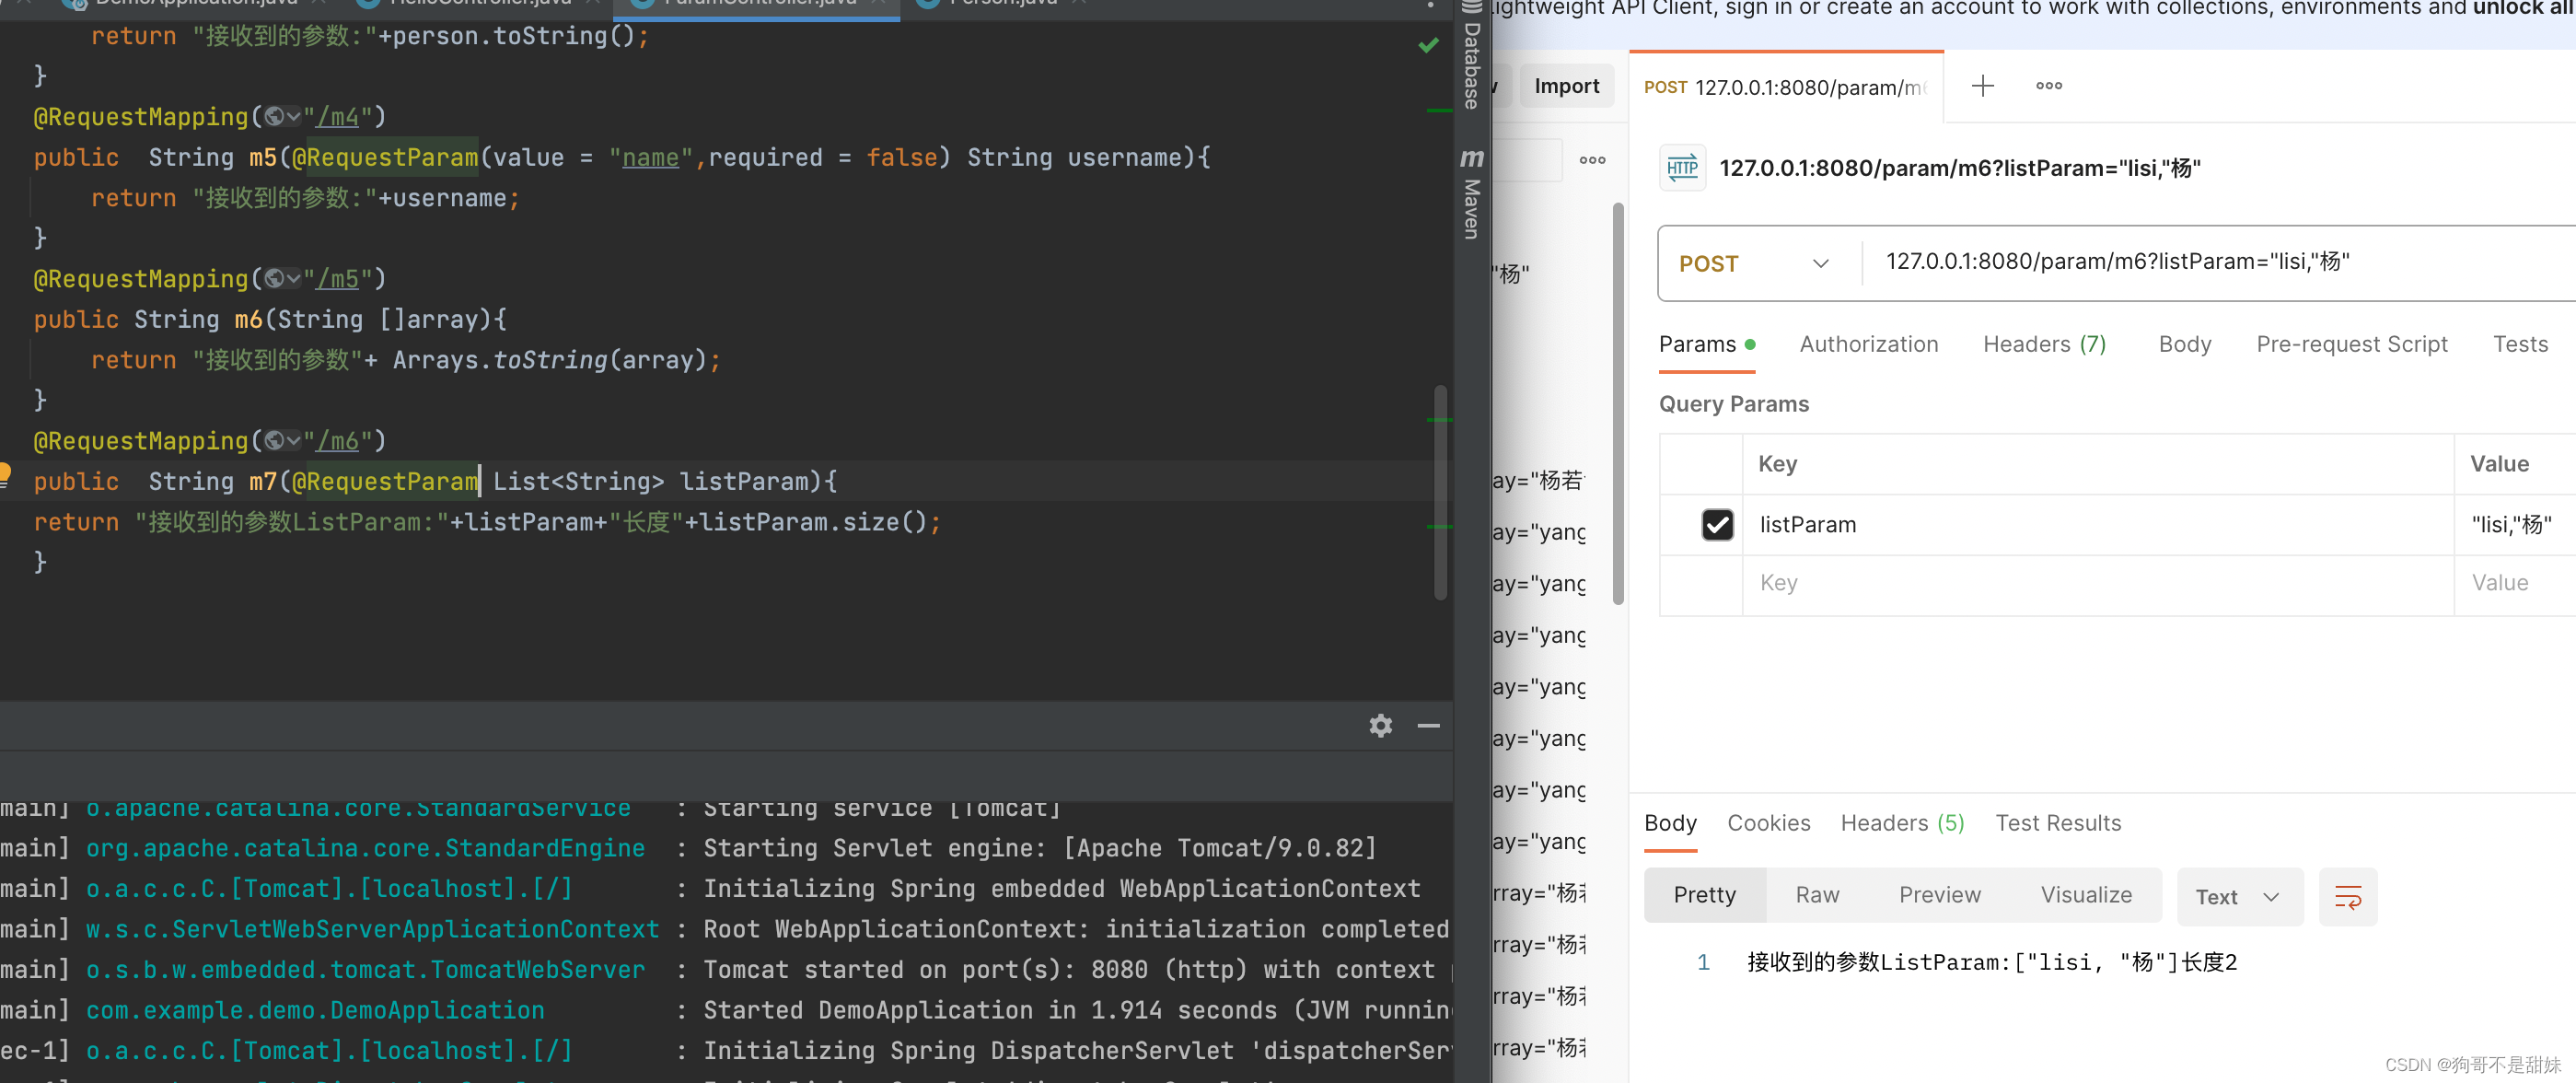This screenshot has width=2576, height=1083.
Task: Click the HTTP request icon beside title
Action: 1682,168
